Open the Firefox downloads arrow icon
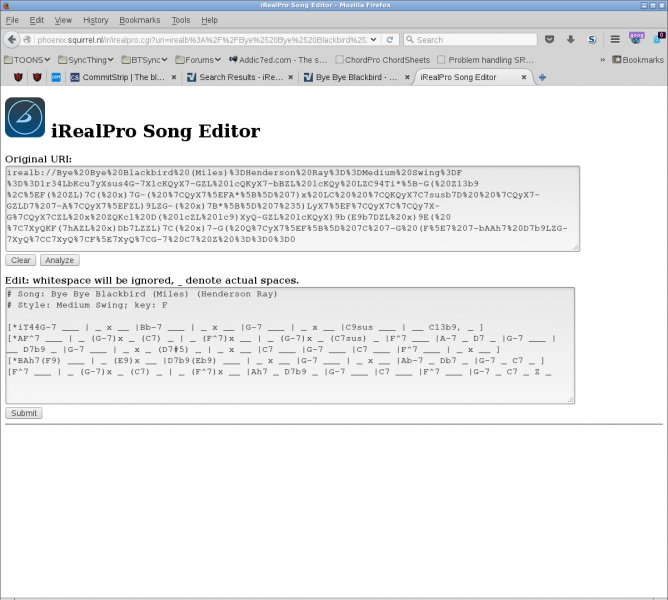 click(570, 40)
